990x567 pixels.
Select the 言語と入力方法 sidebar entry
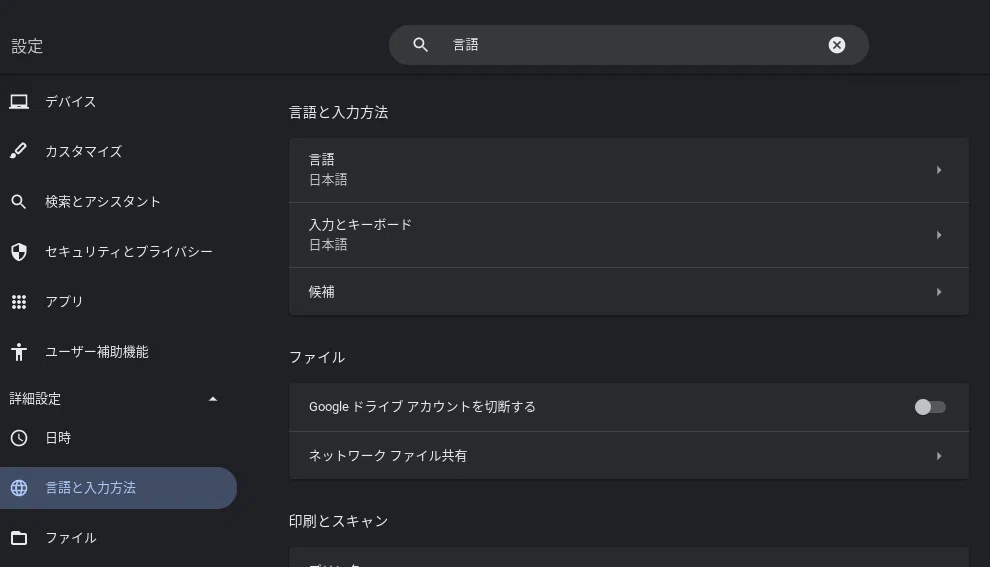point(118,488)
